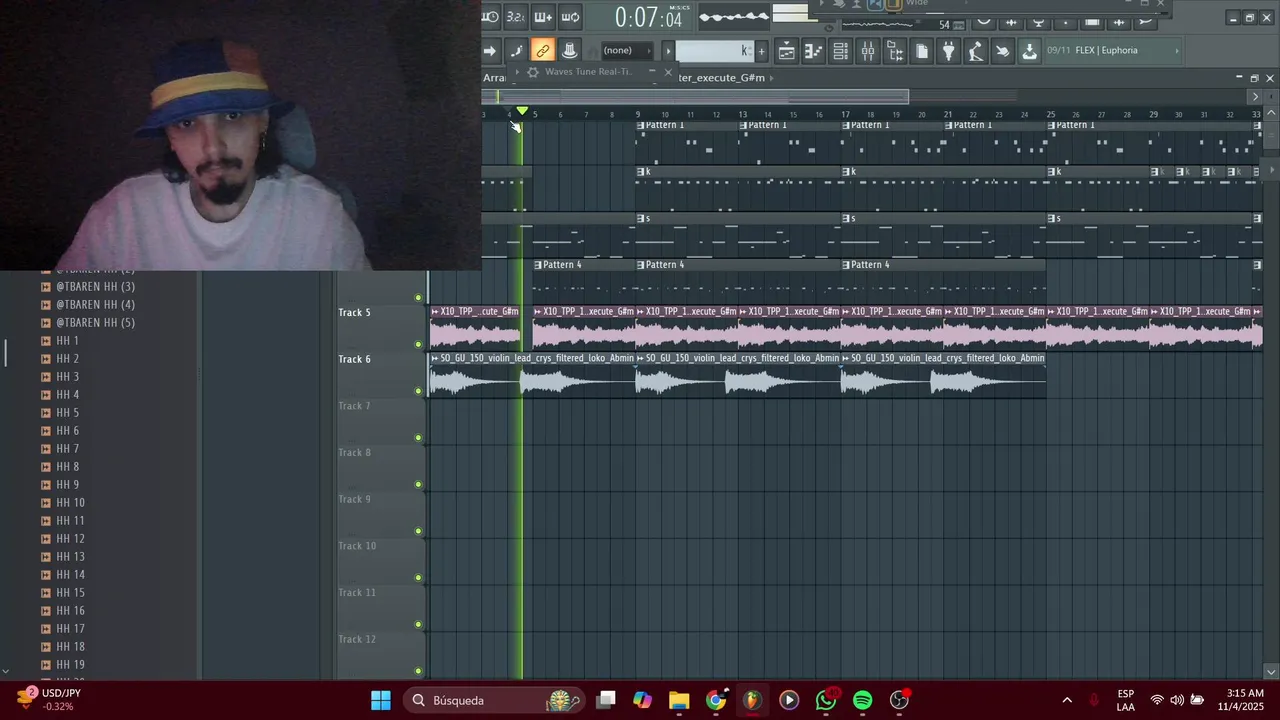The width and height of the screenshot is (1280, 720).
Task: Click the typing keyboard piano icon
Action: [x=569, y=51]
